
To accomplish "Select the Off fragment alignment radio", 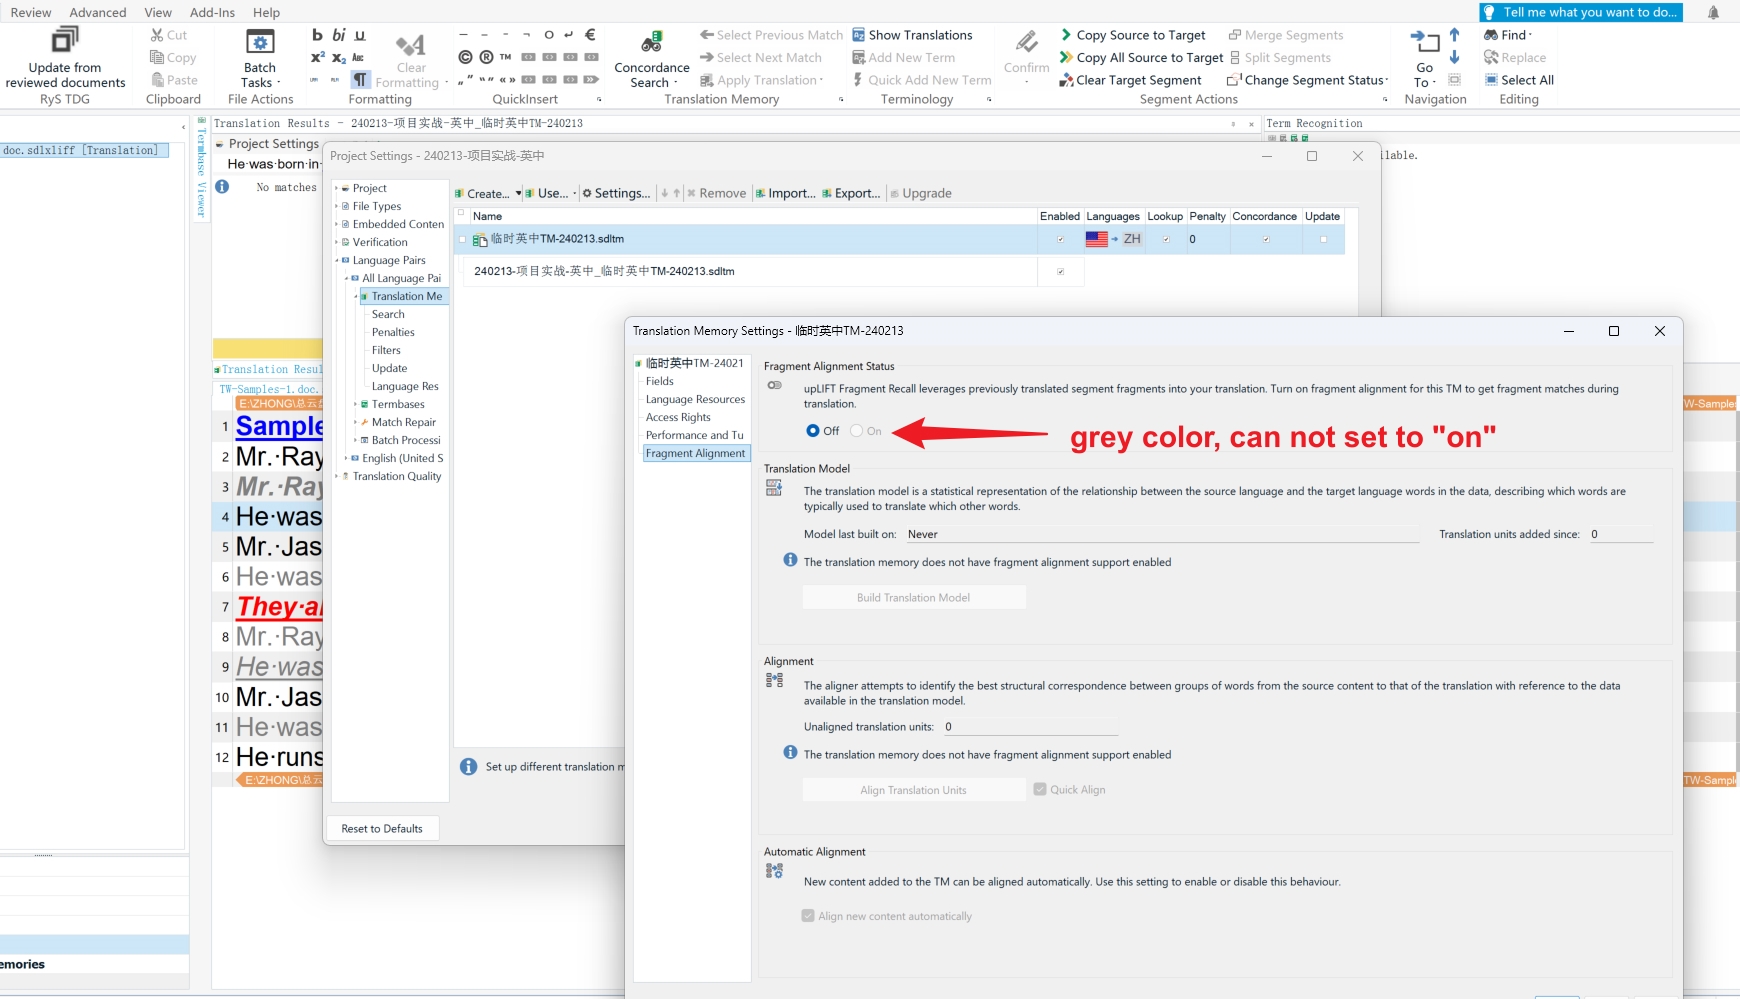I will click(x=813, y=431).
